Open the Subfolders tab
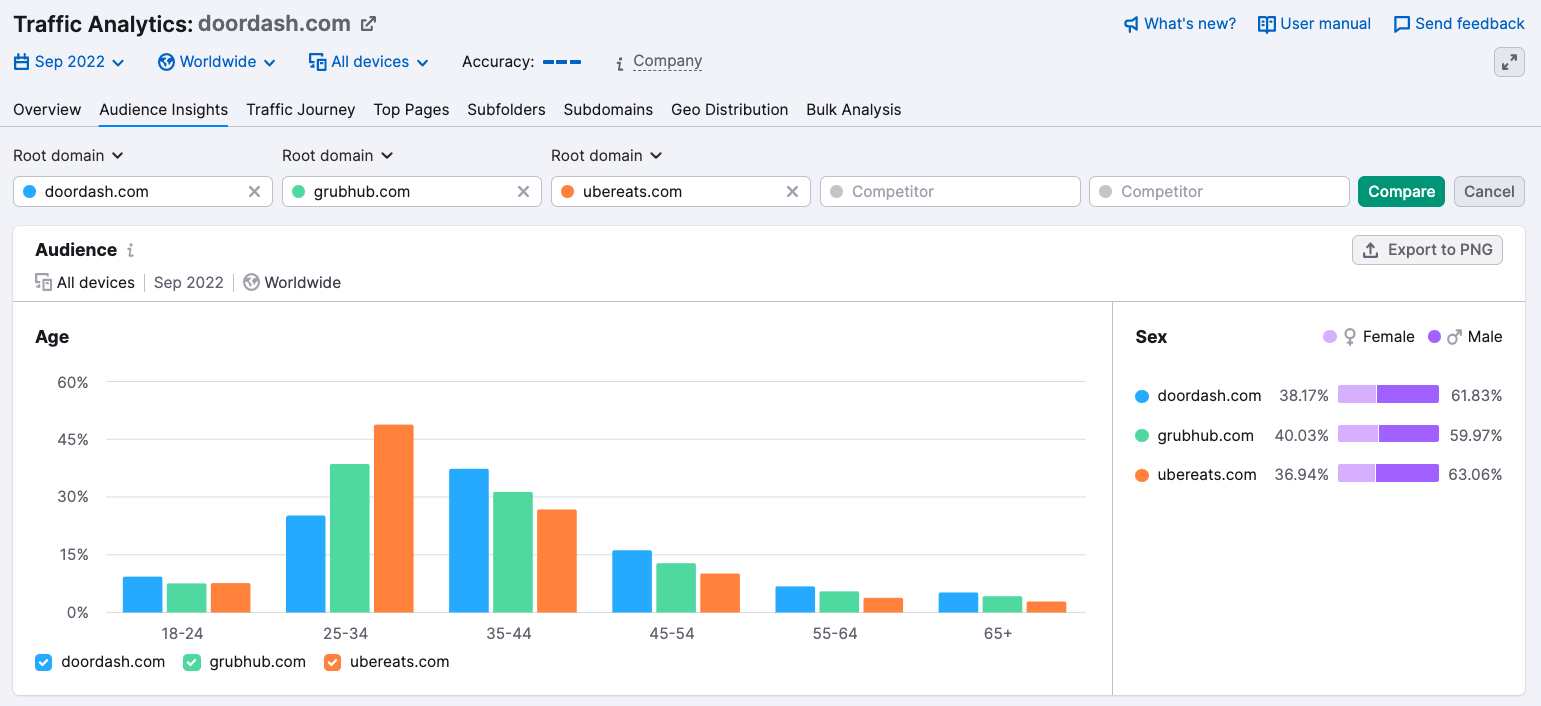This screenshot has width=1541, height=706. pos(506,110)
